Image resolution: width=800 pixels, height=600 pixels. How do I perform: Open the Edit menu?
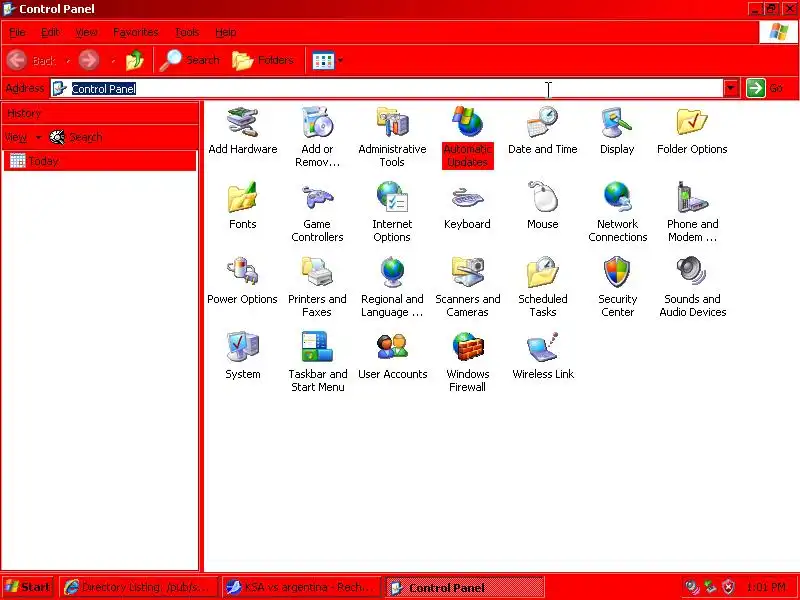(x=50, y=33)
